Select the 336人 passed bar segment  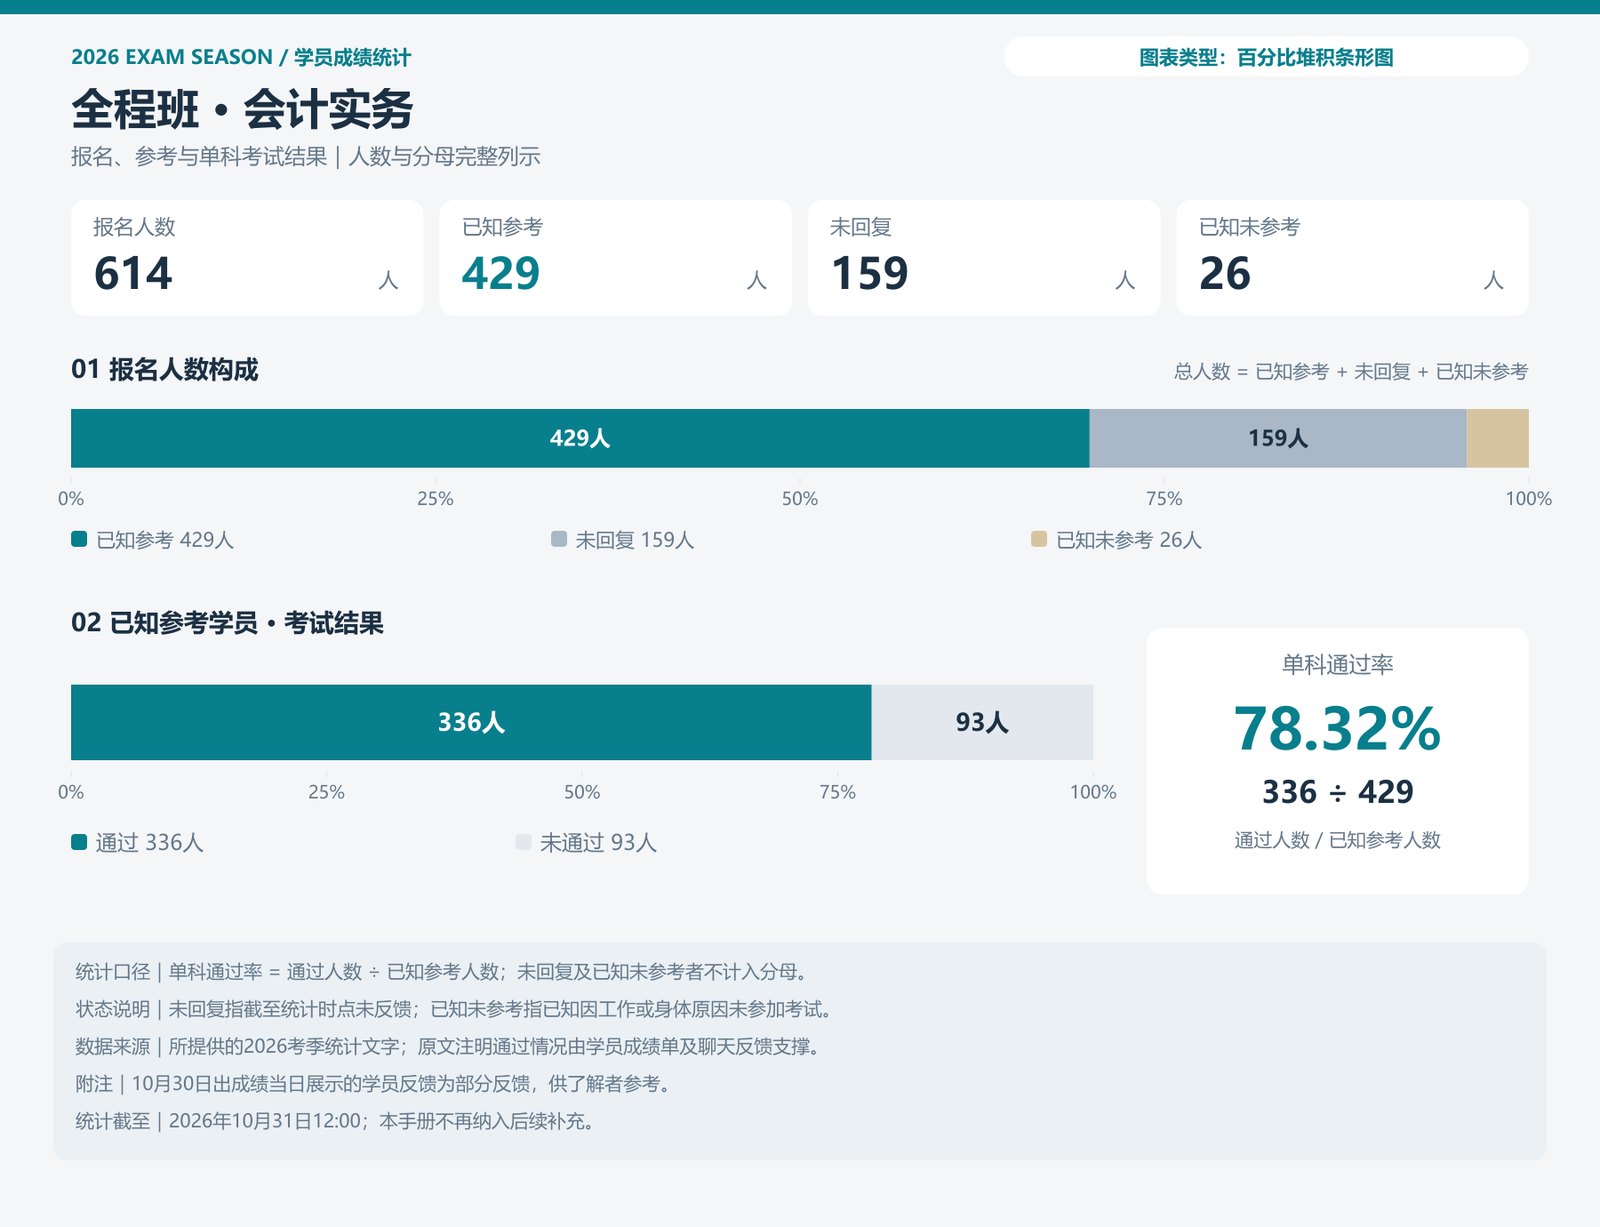(x=471, y=722)
